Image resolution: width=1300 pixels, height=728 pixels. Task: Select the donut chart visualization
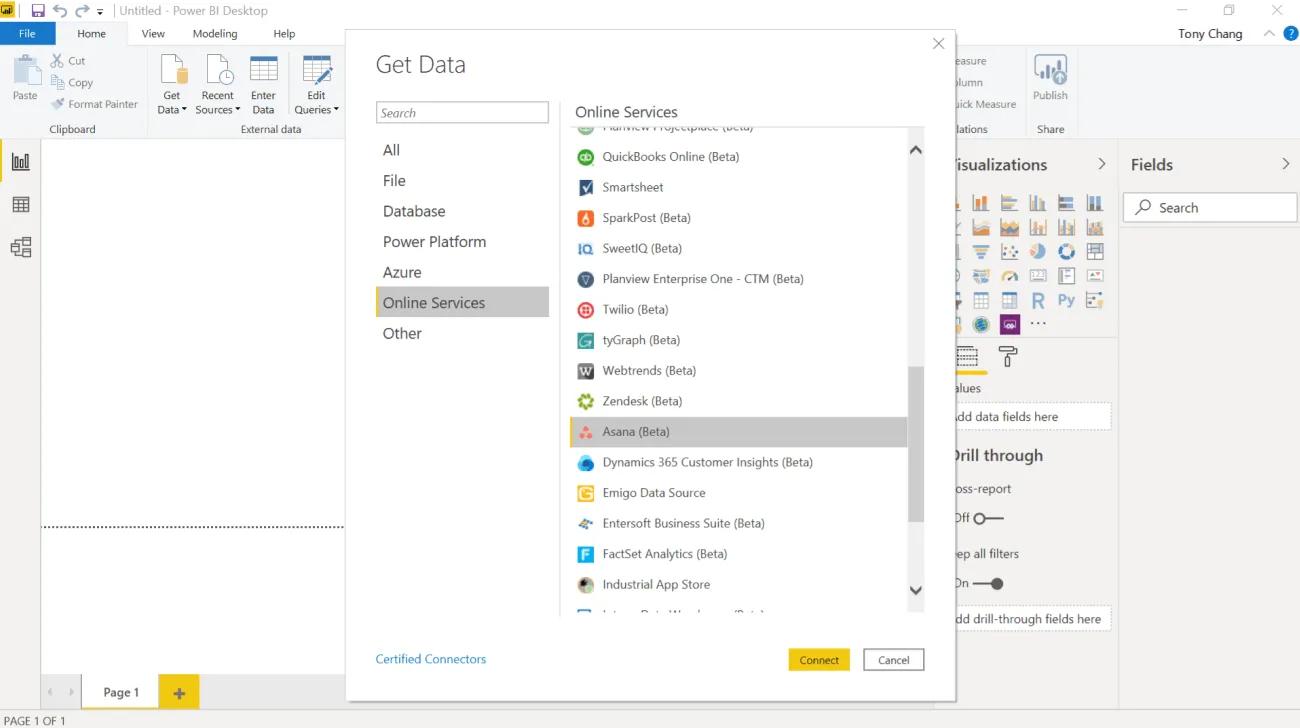coord(1066,251)
